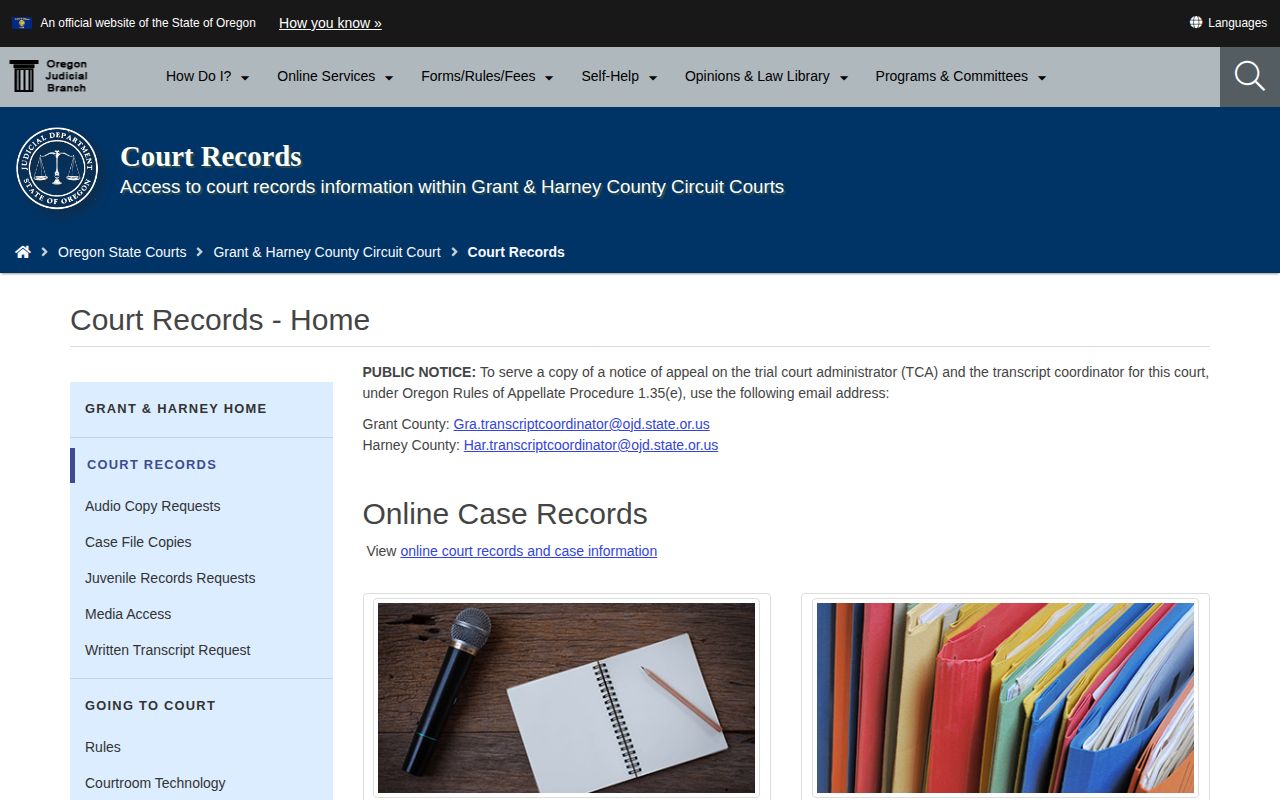
Task: Click the Judicial Department state seal
Action: coord(57,168)
